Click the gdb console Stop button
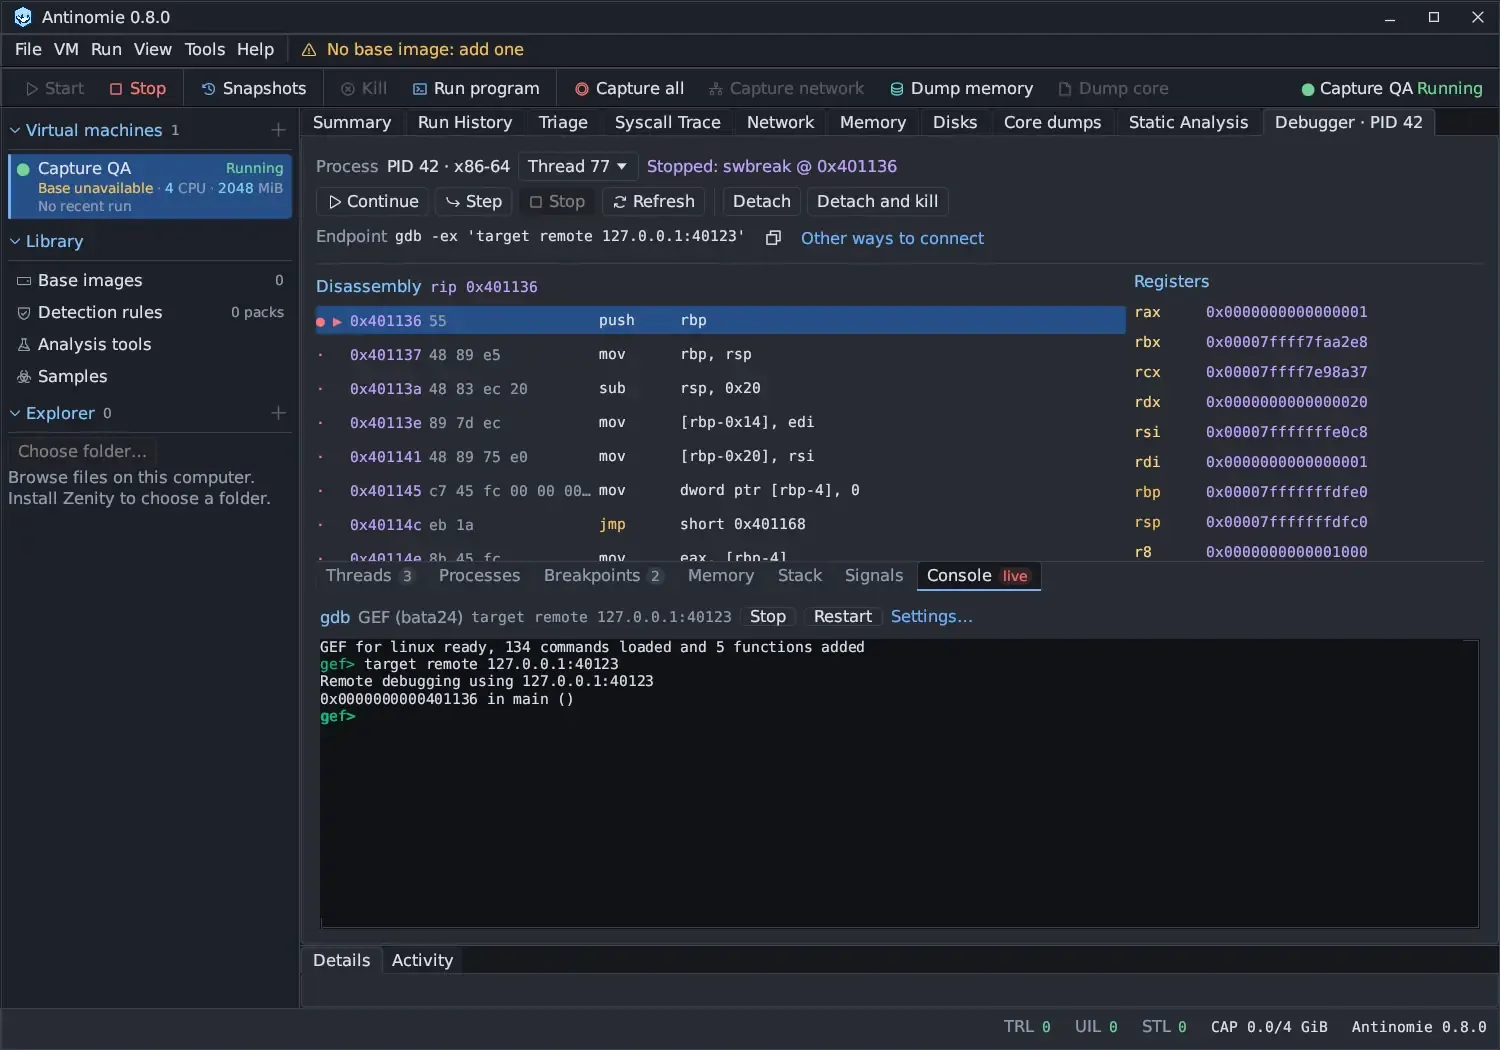1500x1050 pixels. coord(767,617)
